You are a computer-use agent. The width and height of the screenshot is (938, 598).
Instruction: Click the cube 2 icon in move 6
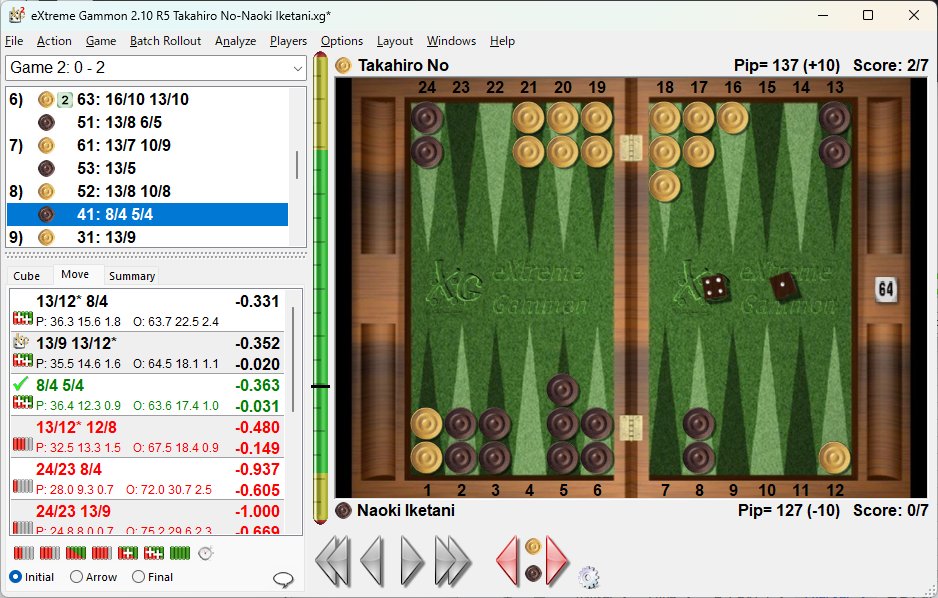click(x=65, y=100)
